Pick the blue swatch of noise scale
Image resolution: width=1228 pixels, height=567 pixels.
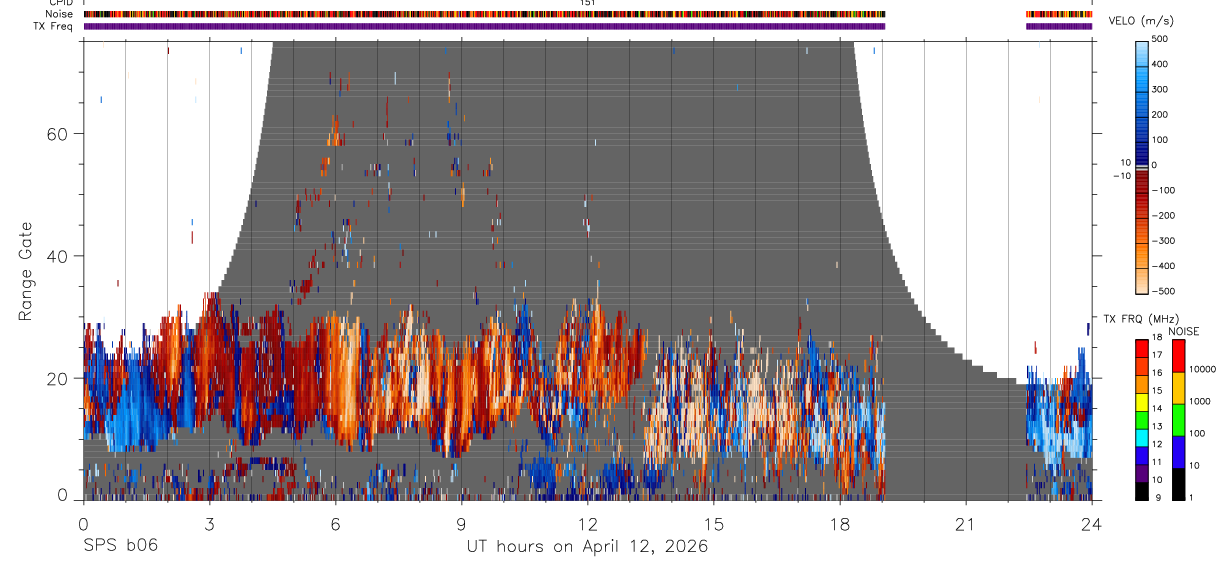(x=1180, y=452)
